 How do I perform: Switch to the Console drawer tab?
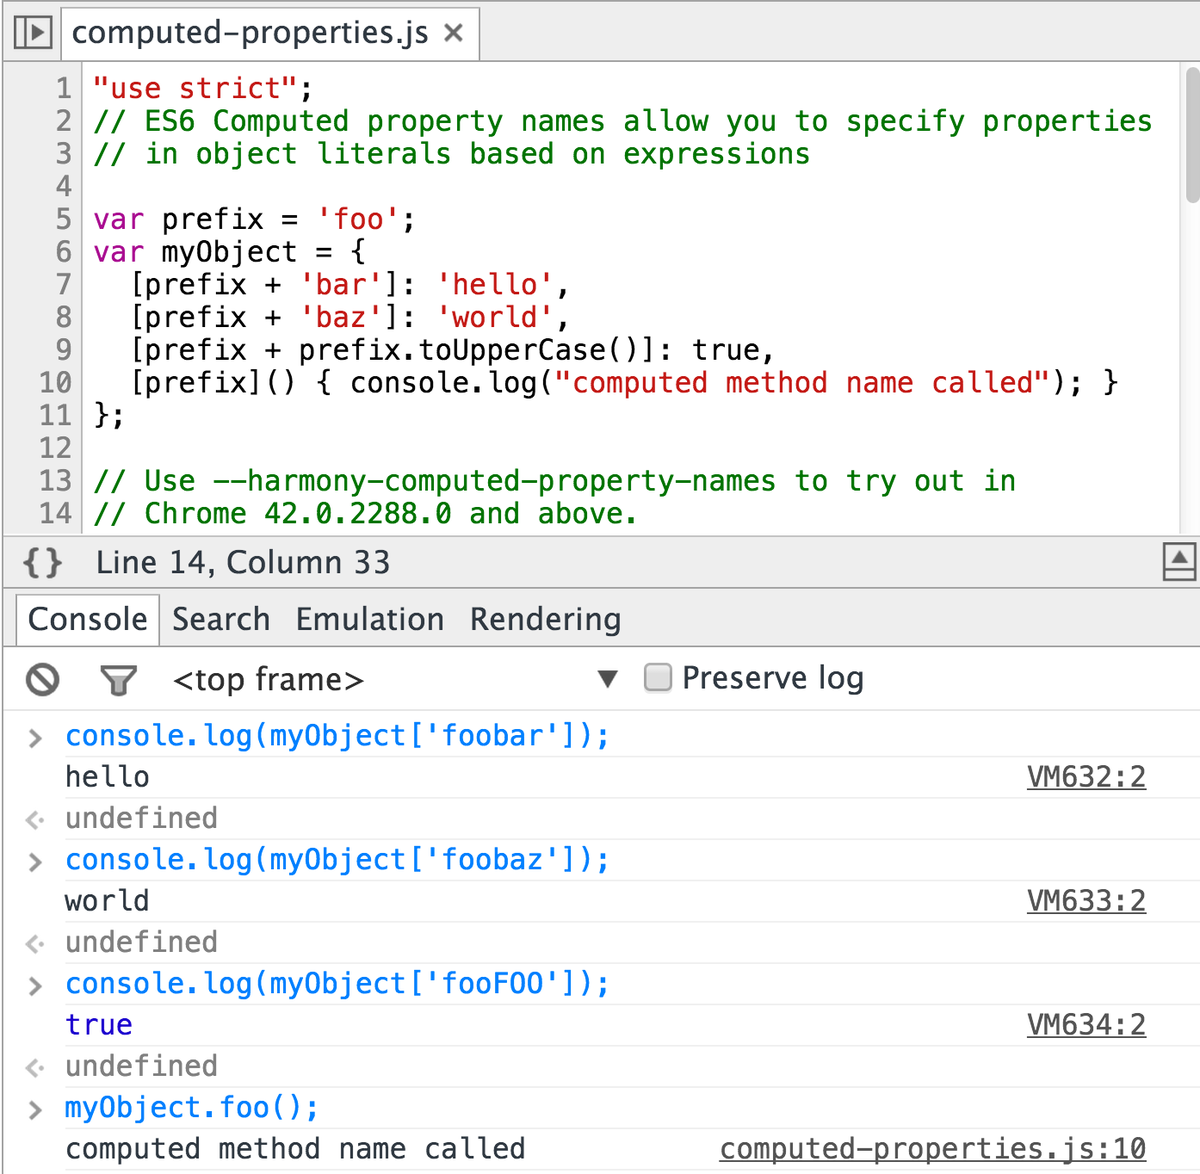88,619
